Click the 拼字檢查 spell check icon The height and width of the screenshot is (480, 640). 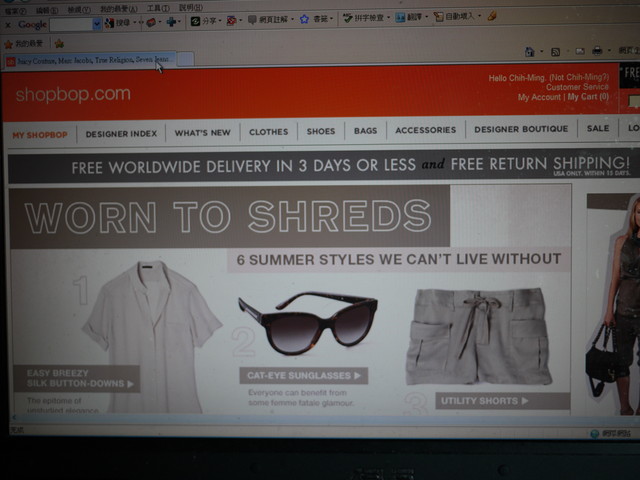(347, 18)
